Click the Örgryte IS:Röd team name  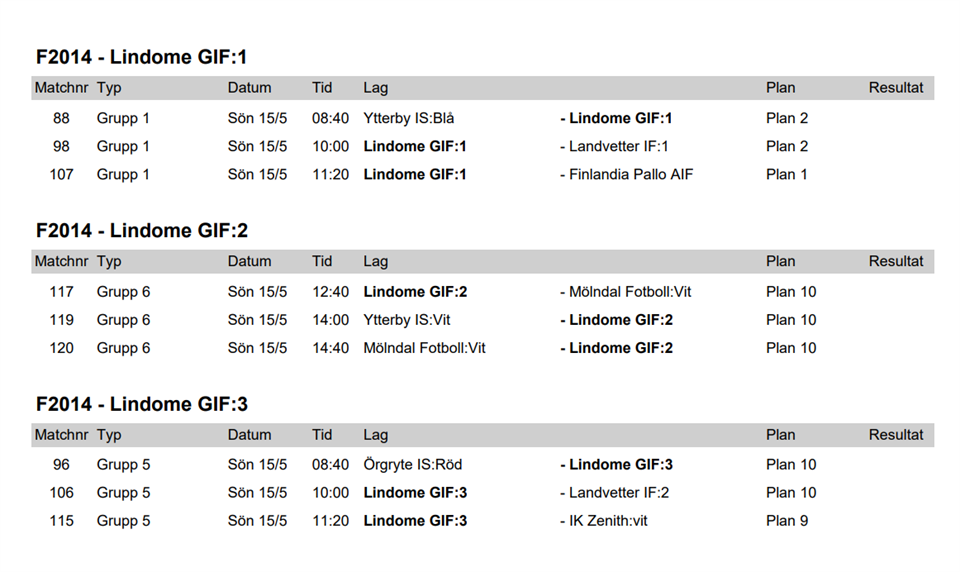[x=412, y=464]
